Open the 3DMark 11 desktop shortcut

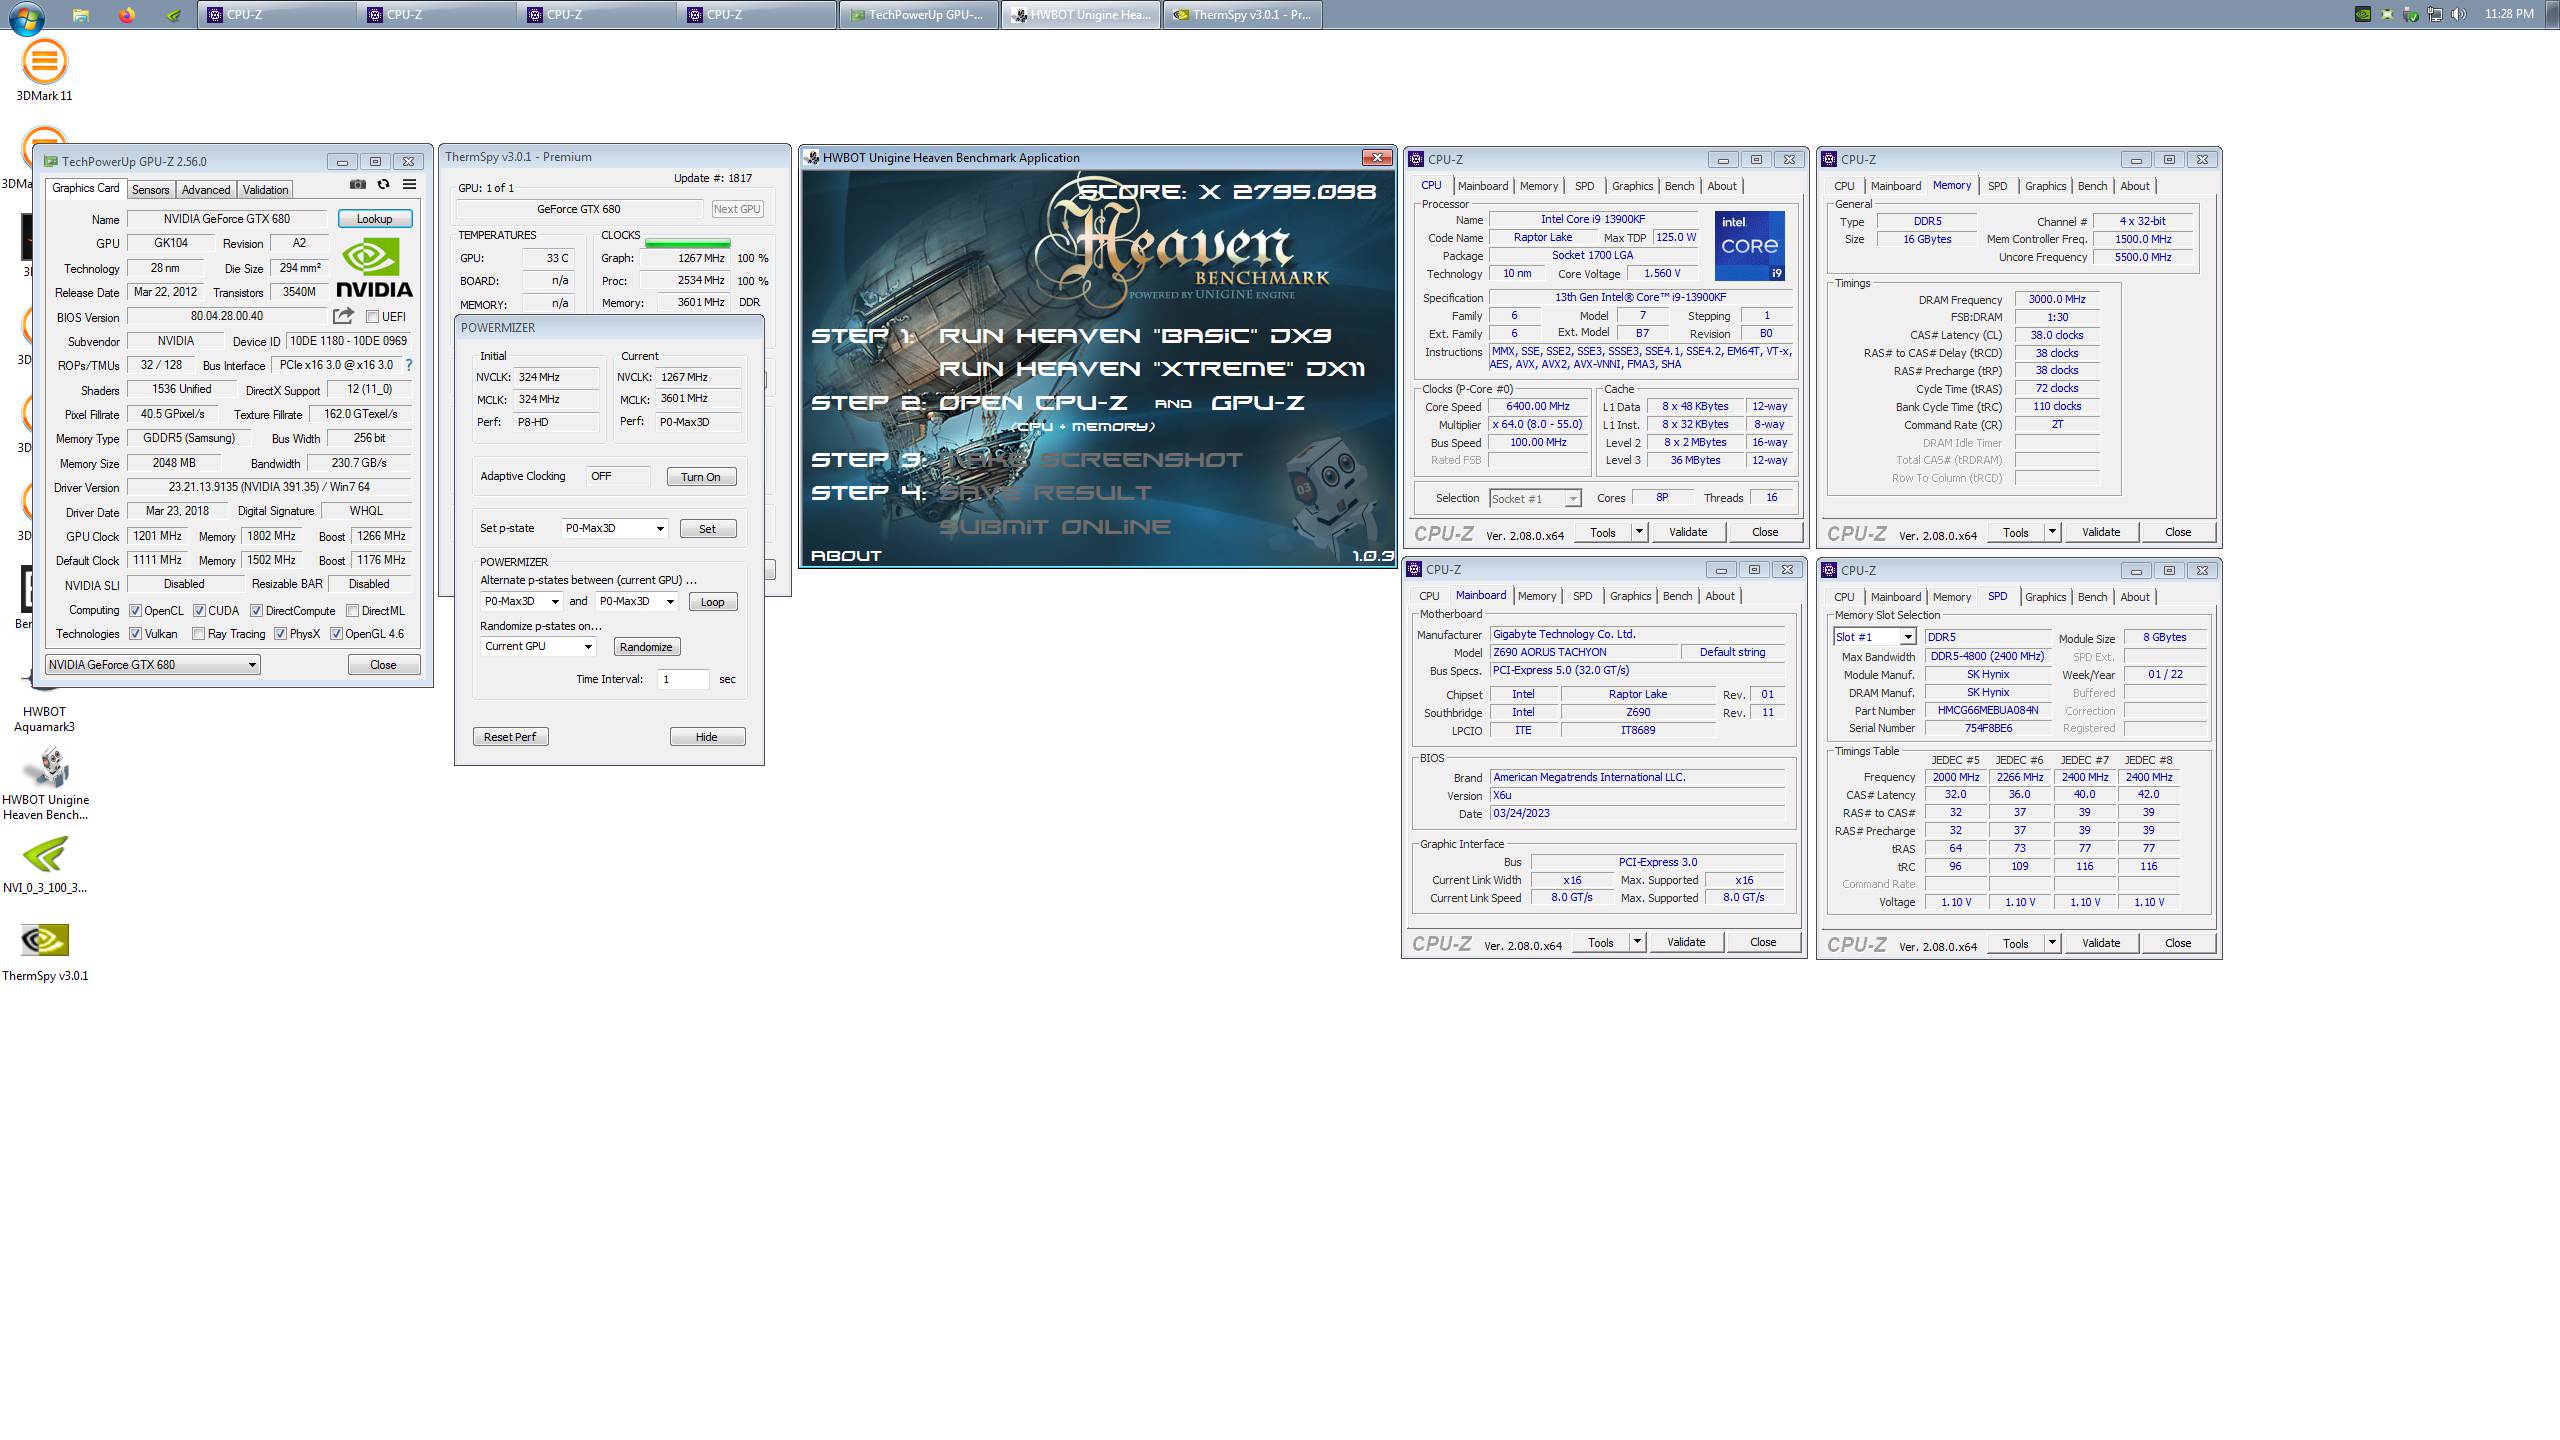click(x=44, y=70)
